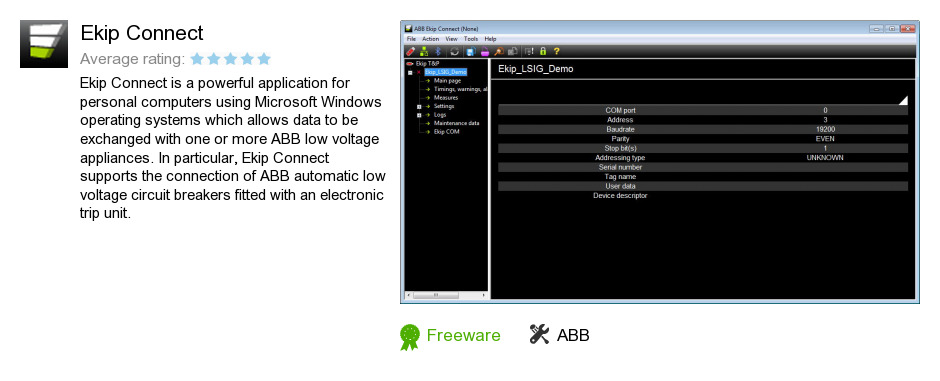Open Timings, warnings tree item

[x=460, y=89]
